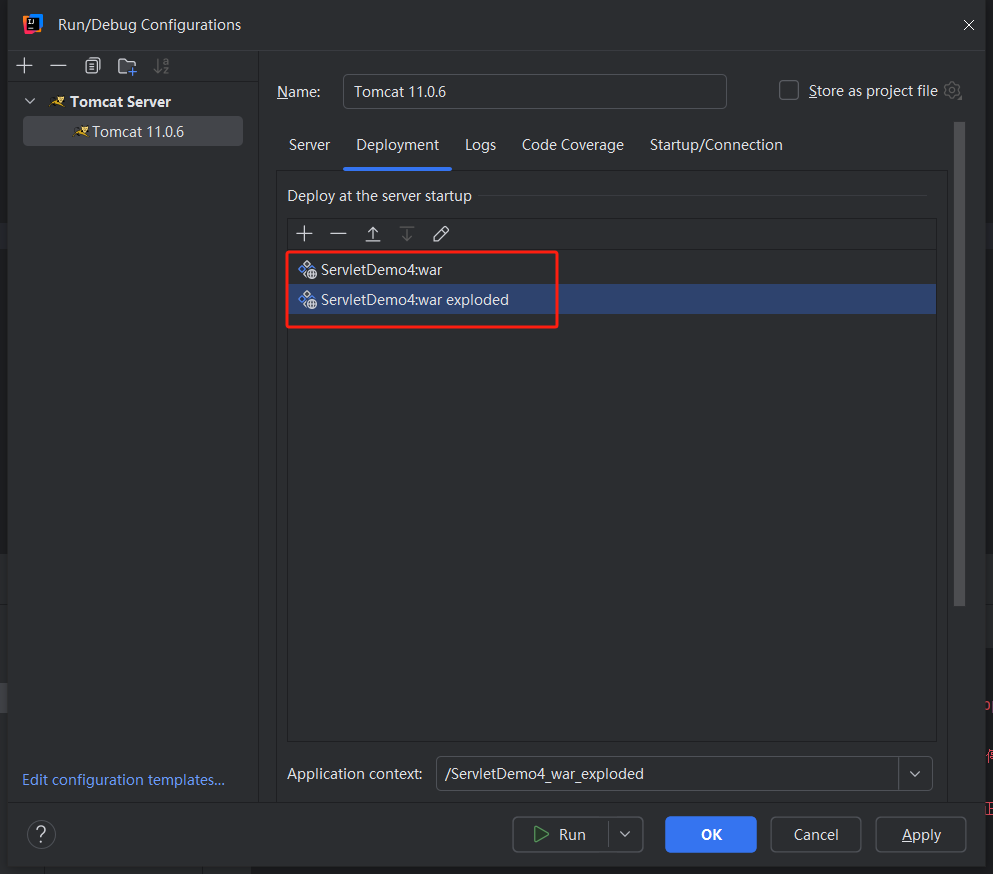The height and width of the screenshot is (874, 993).
Task: Switch to the Deployment tab
Action: [397, 145]
